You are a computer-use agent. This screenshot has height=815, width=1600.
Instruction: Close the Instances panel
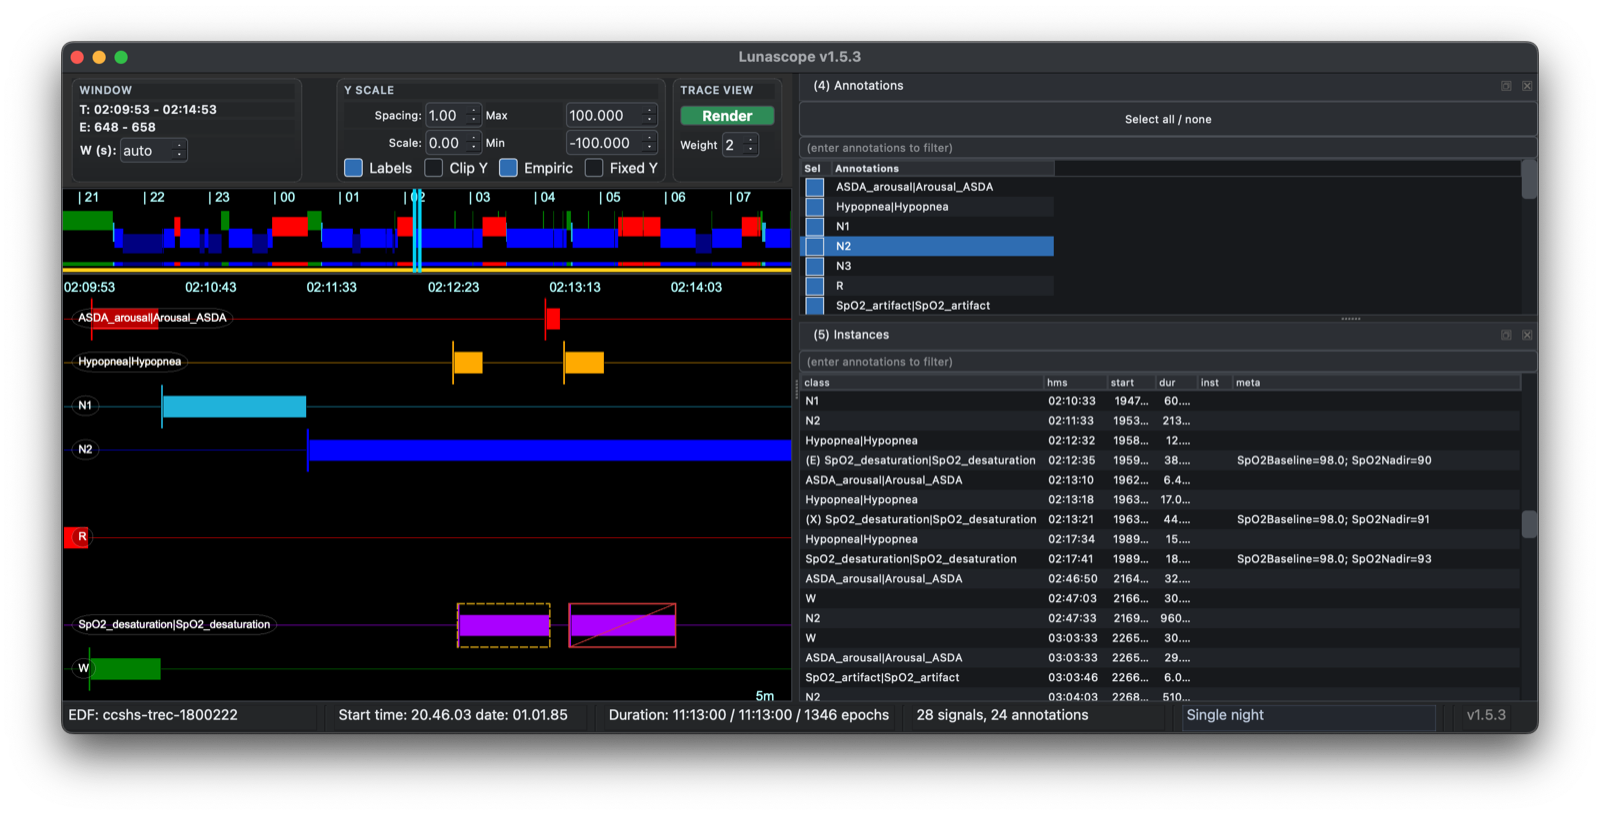(1527, 335)
